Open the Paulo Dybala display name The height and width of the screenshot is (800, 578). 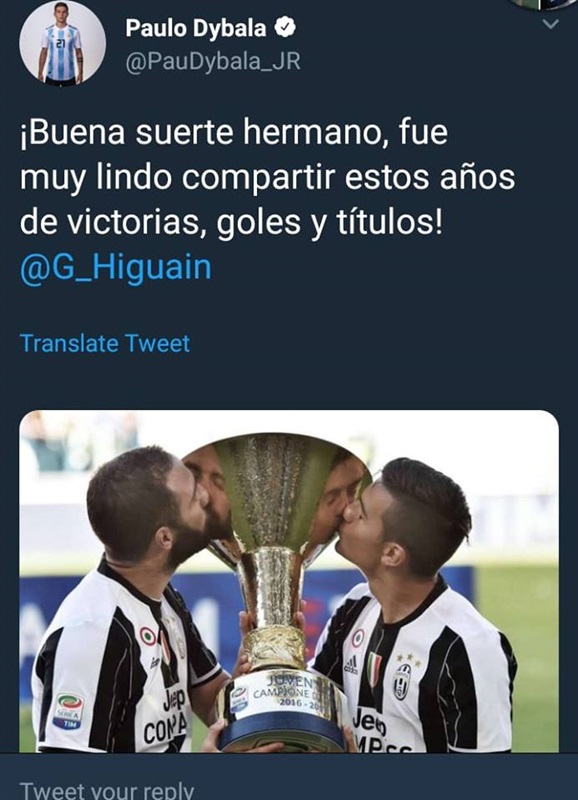(x=196, y=28)
